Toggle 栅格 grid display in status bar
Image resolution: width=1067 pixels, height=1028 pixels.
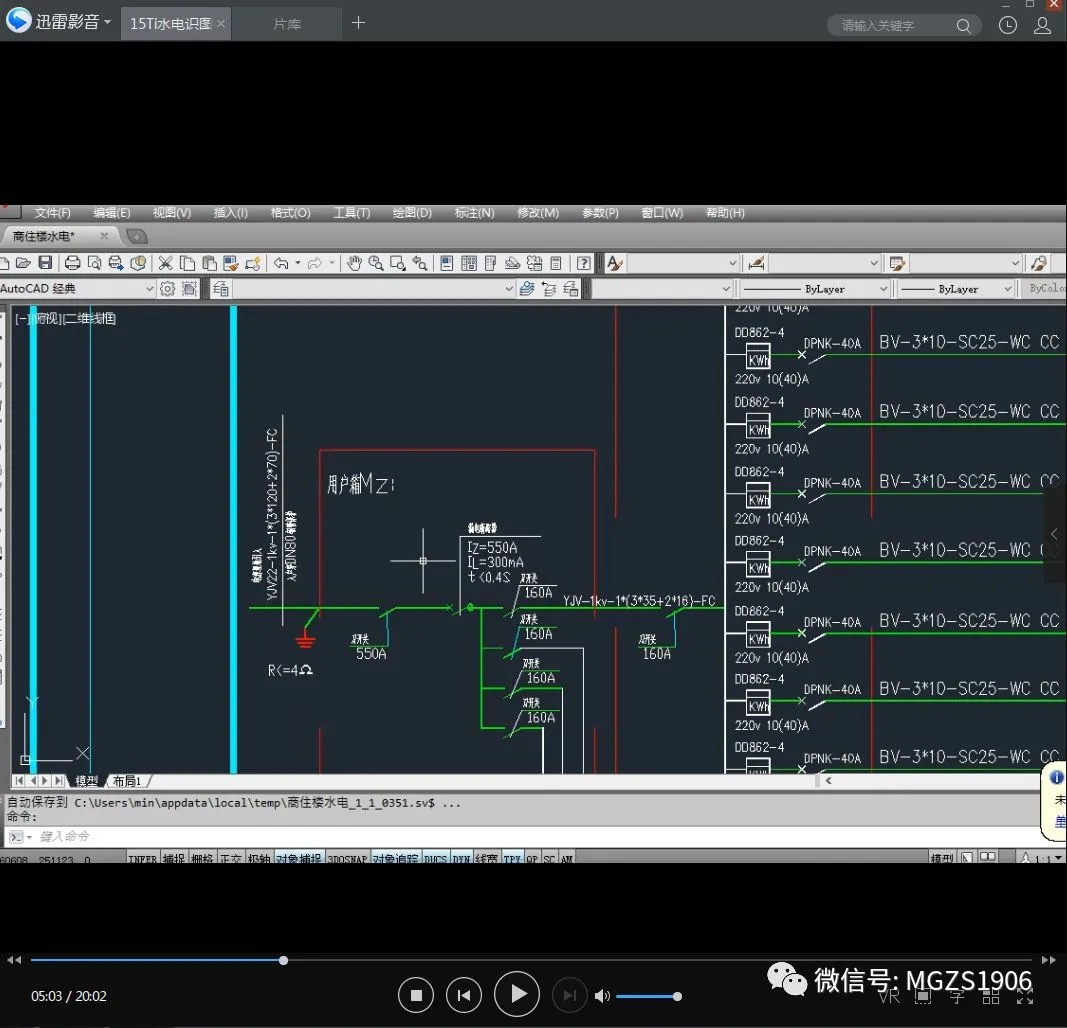(x=202, y=858)
